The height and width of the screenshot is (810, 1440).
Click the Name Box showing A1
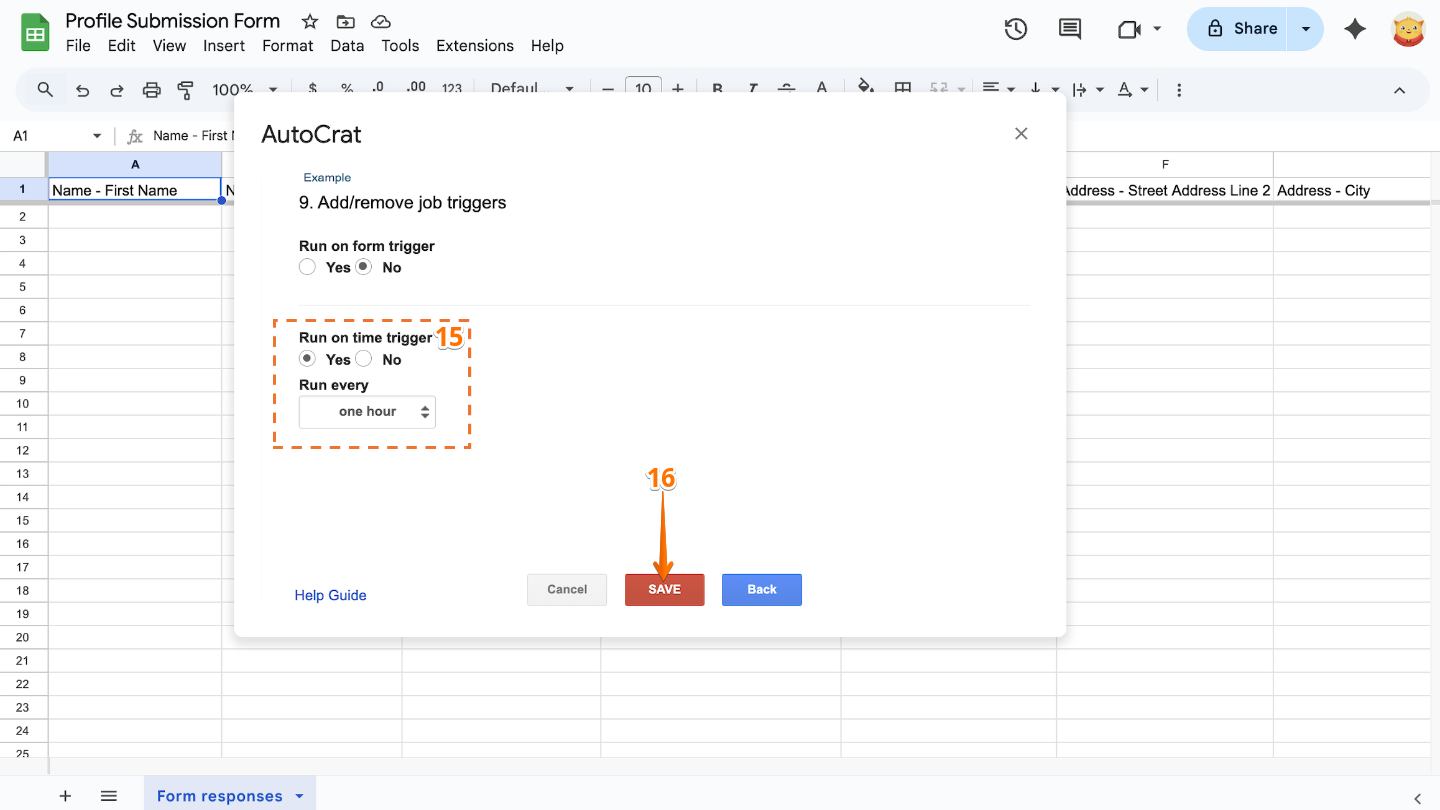[55, 136]
